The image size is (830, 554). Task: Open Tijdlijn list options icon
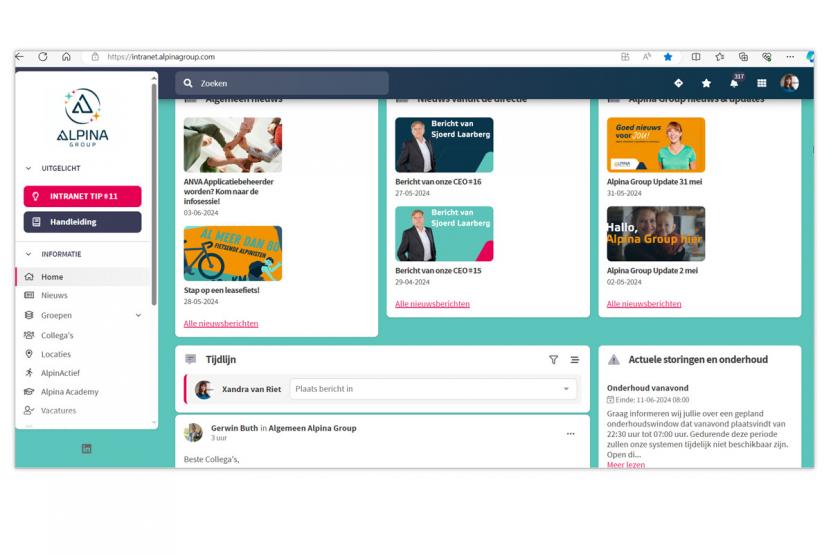point(574,360)
